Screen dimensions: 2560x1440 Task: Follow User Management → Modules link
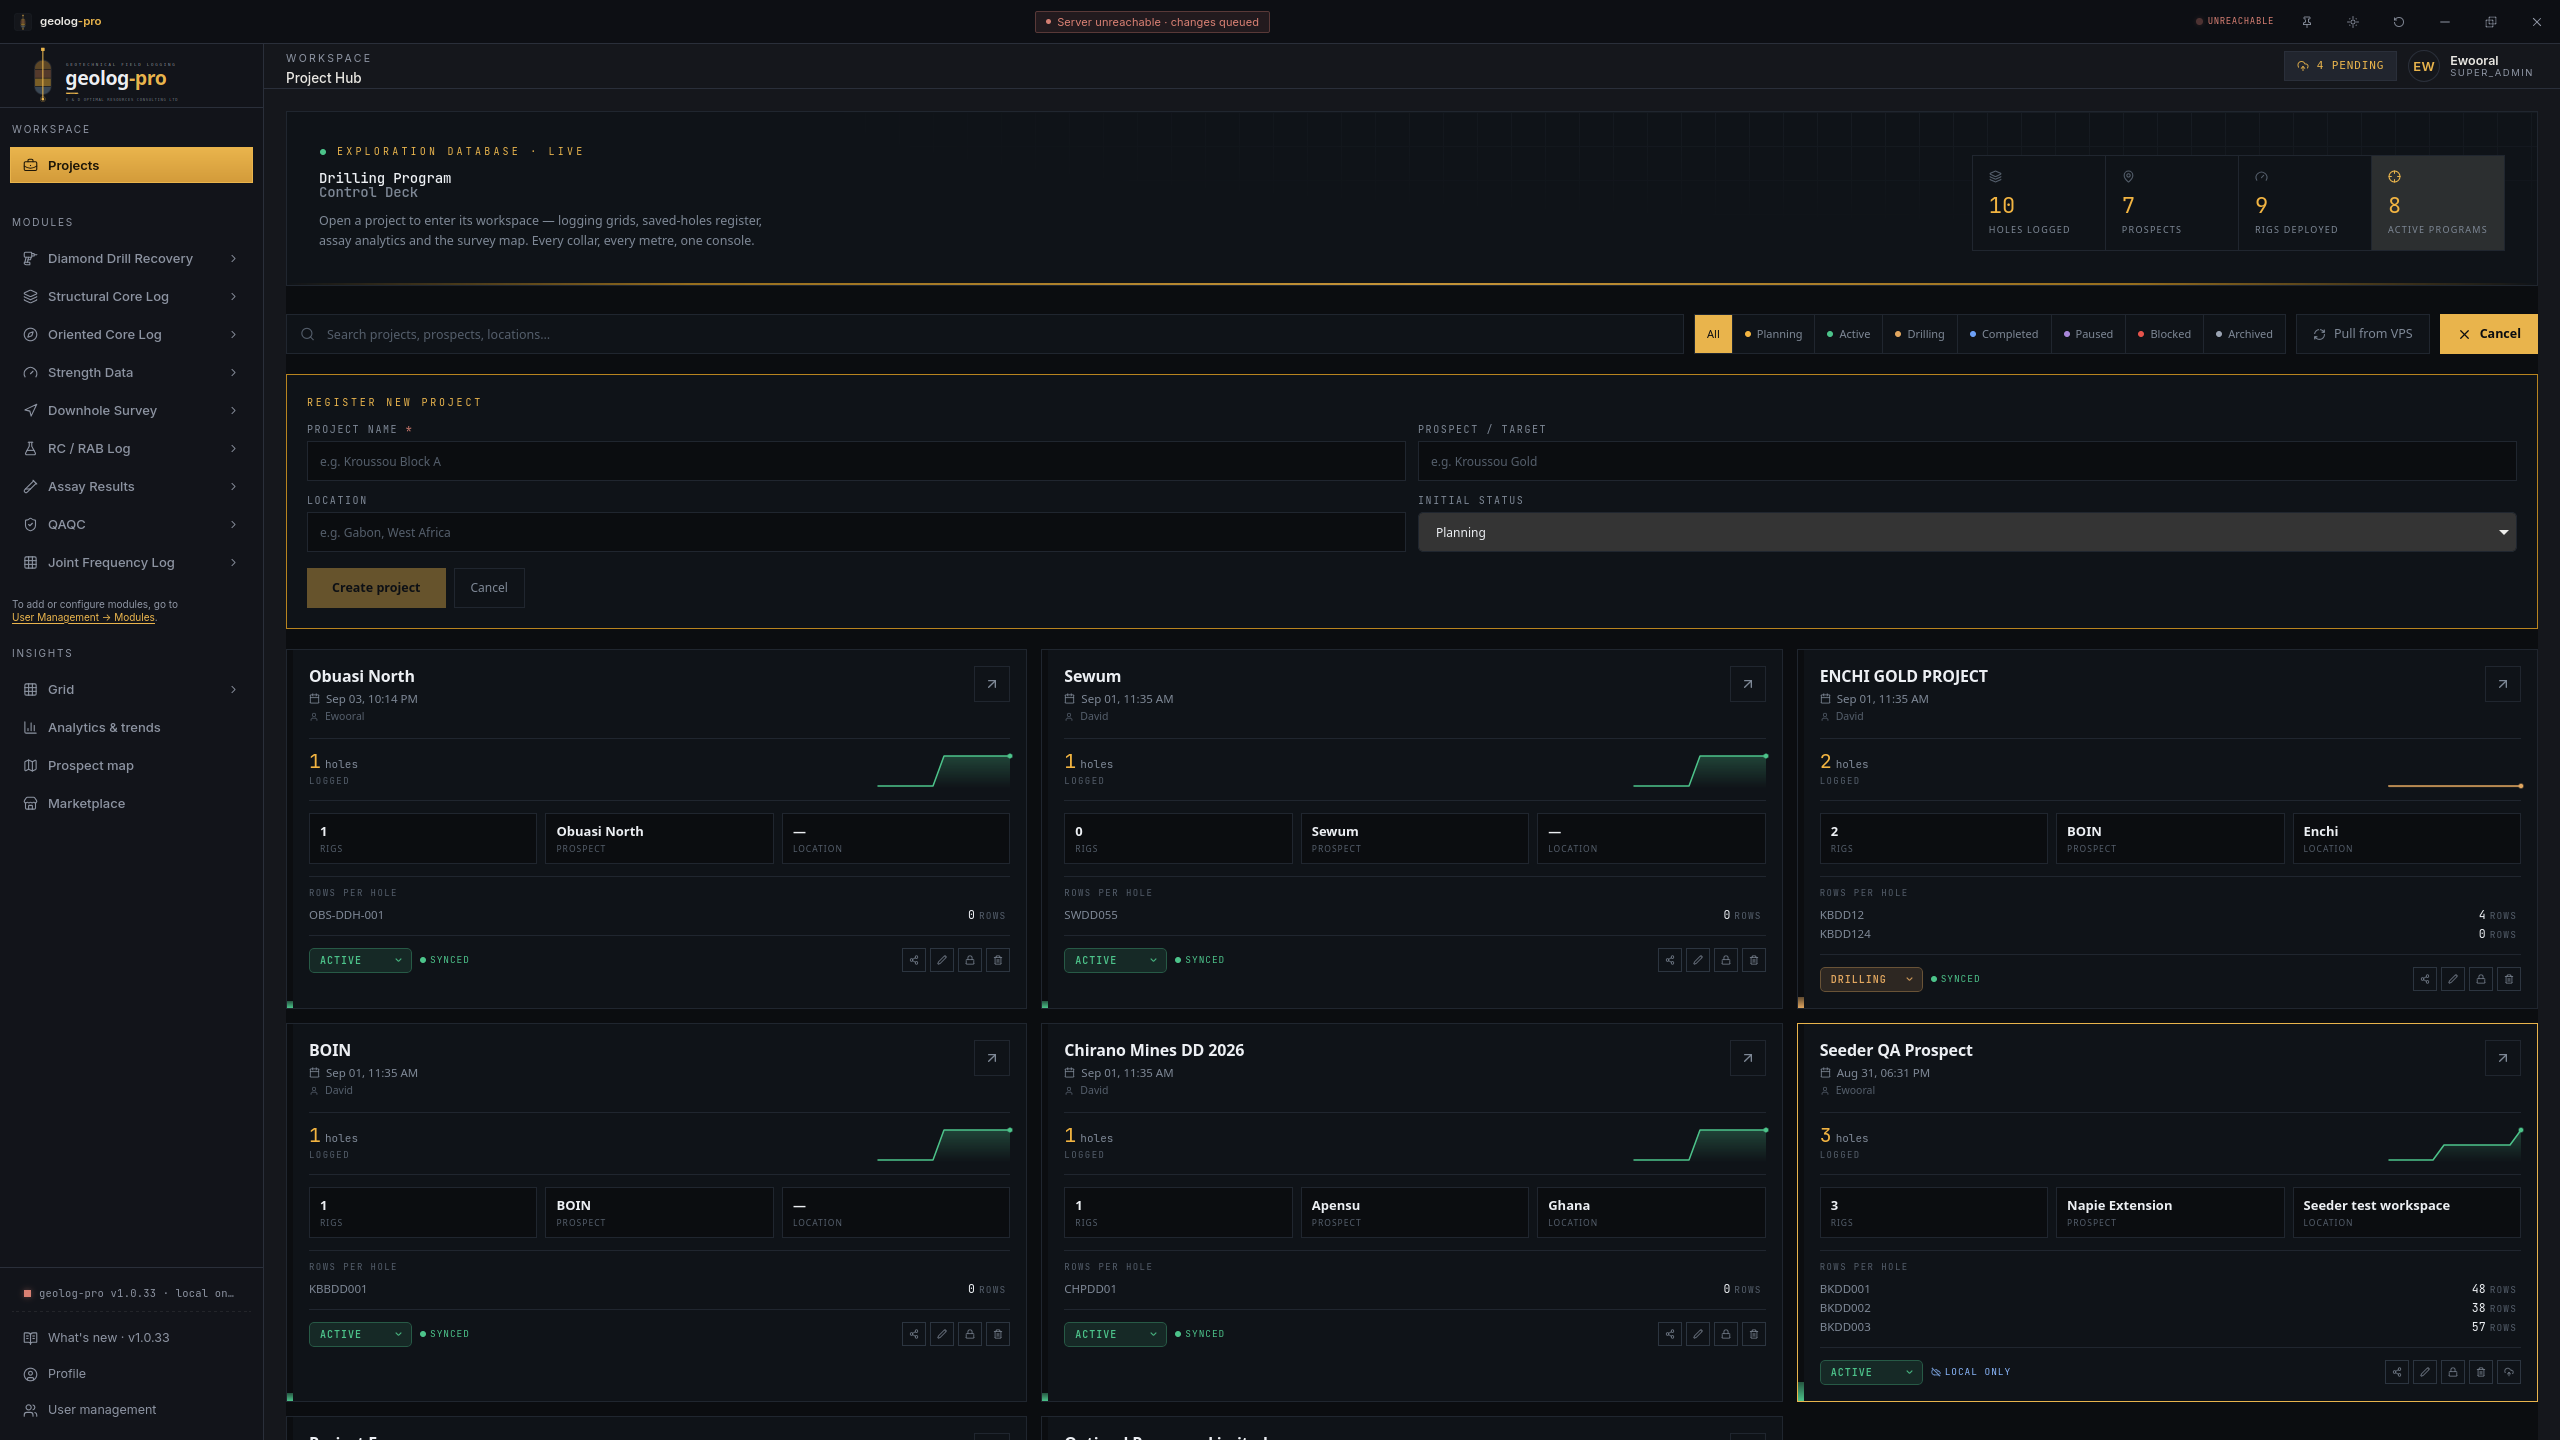pyautogui.click(x=83, y=617)
